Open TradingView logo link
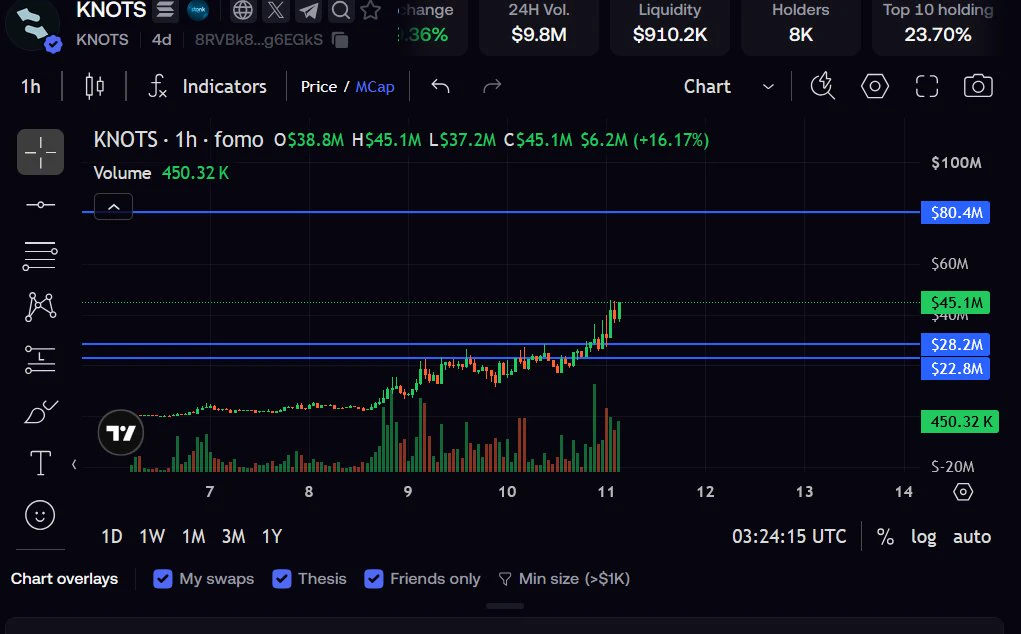Image resolution: width=1021 pixels, height=634 pixels. click(120, 432)
